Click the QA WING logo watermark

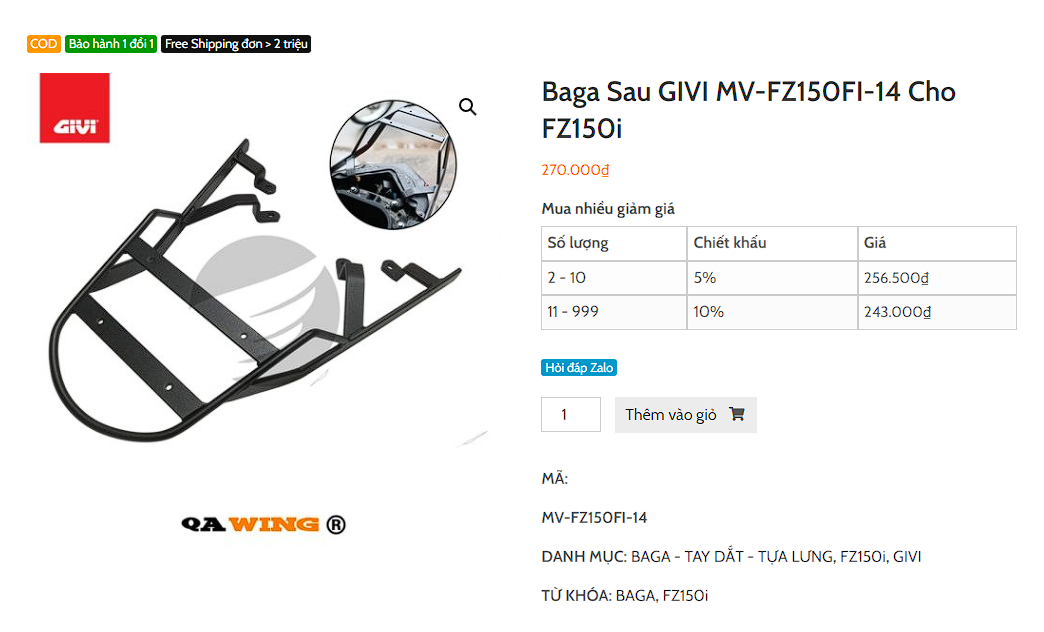pos(263,525)
